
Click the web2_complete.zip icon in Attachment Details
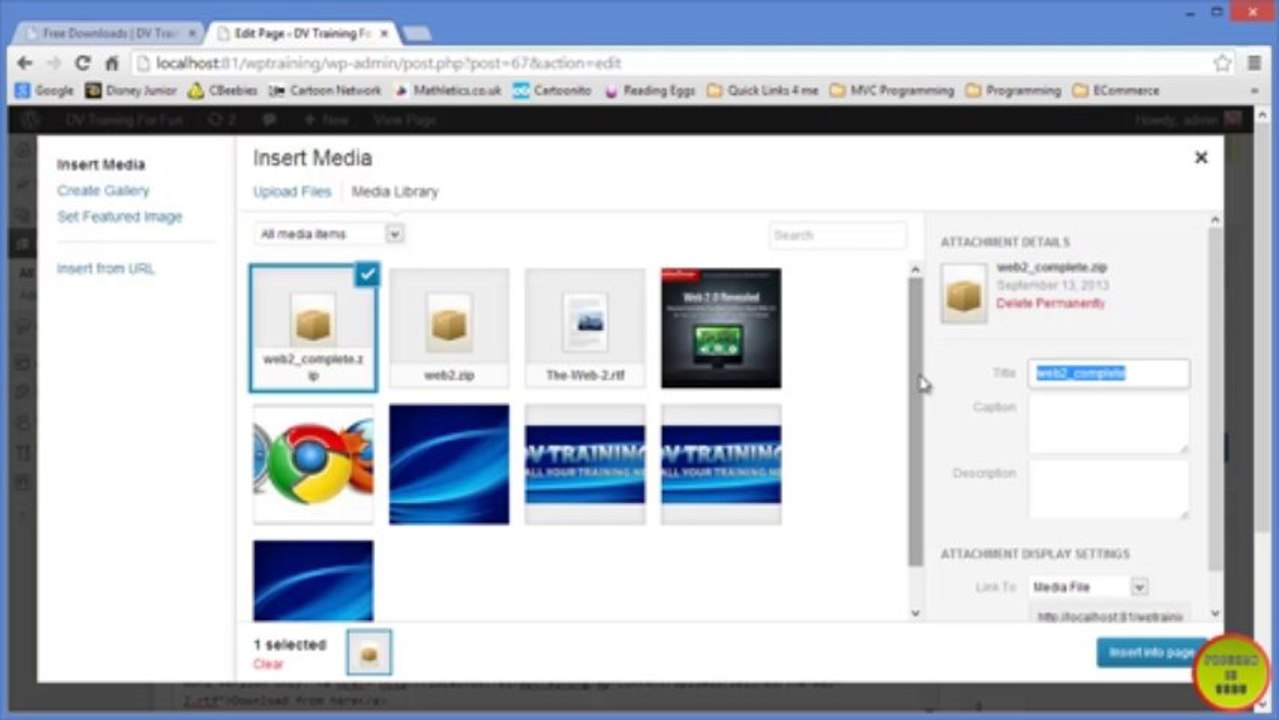click(x=964, y=293)
